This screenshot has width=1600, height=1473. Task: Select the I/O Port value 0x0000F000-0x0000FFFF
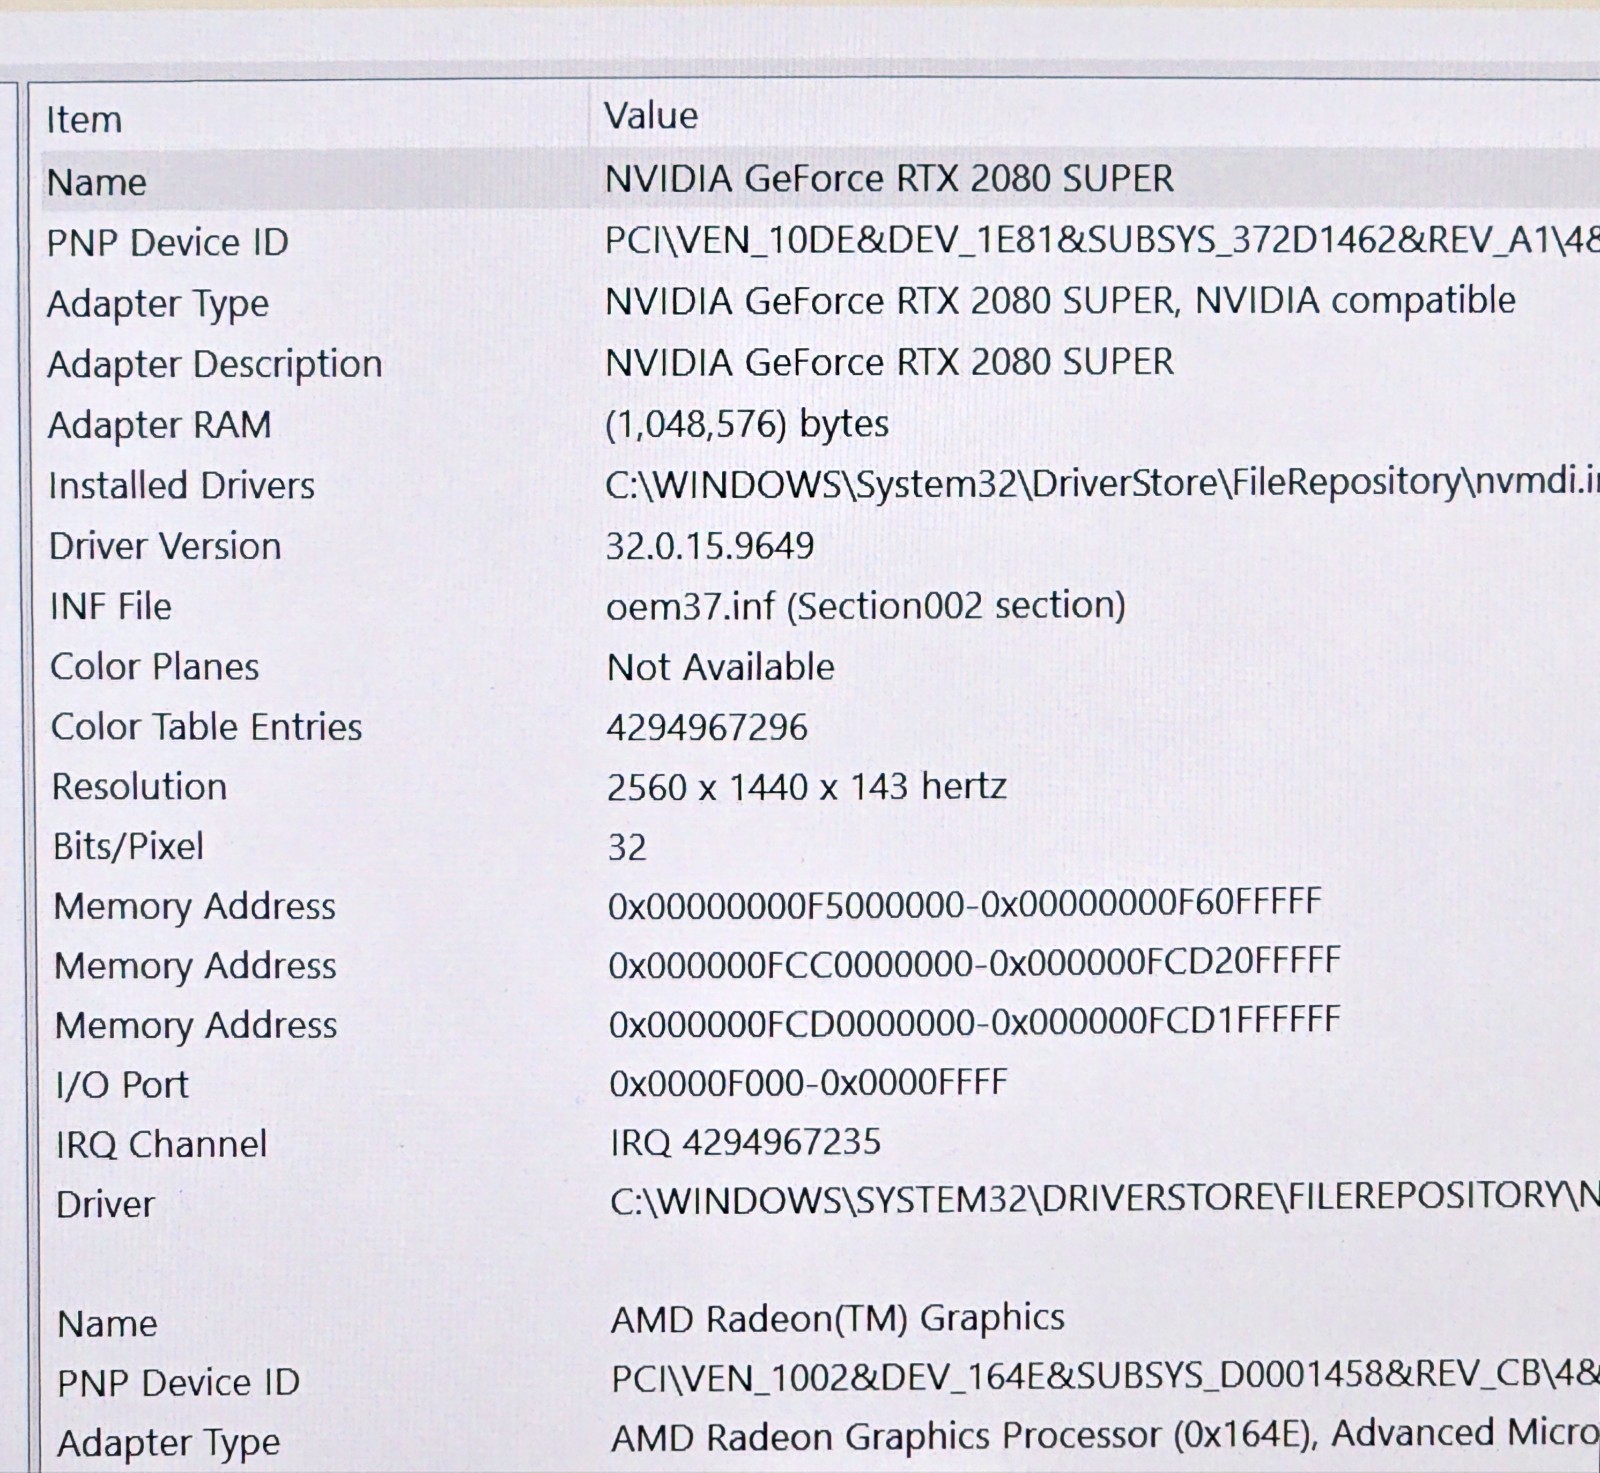[808, 1083]
